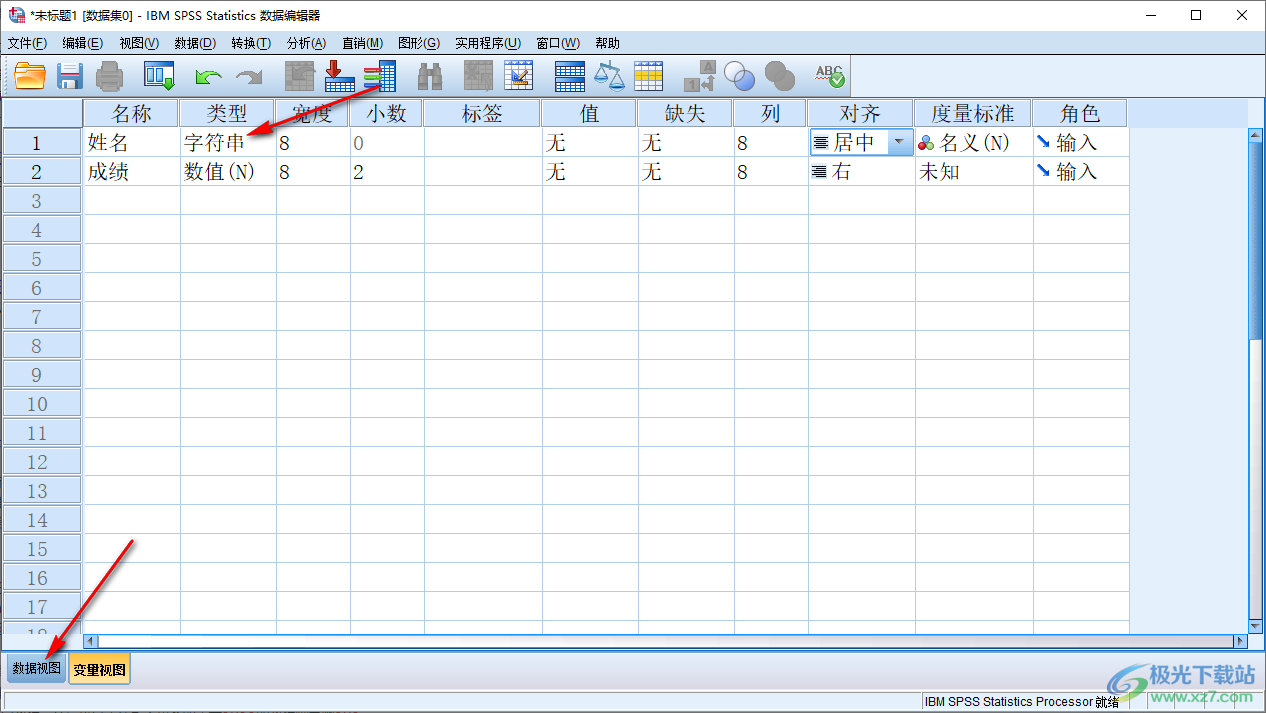Click the decimals cell showing 2

(x=386, y=171)
